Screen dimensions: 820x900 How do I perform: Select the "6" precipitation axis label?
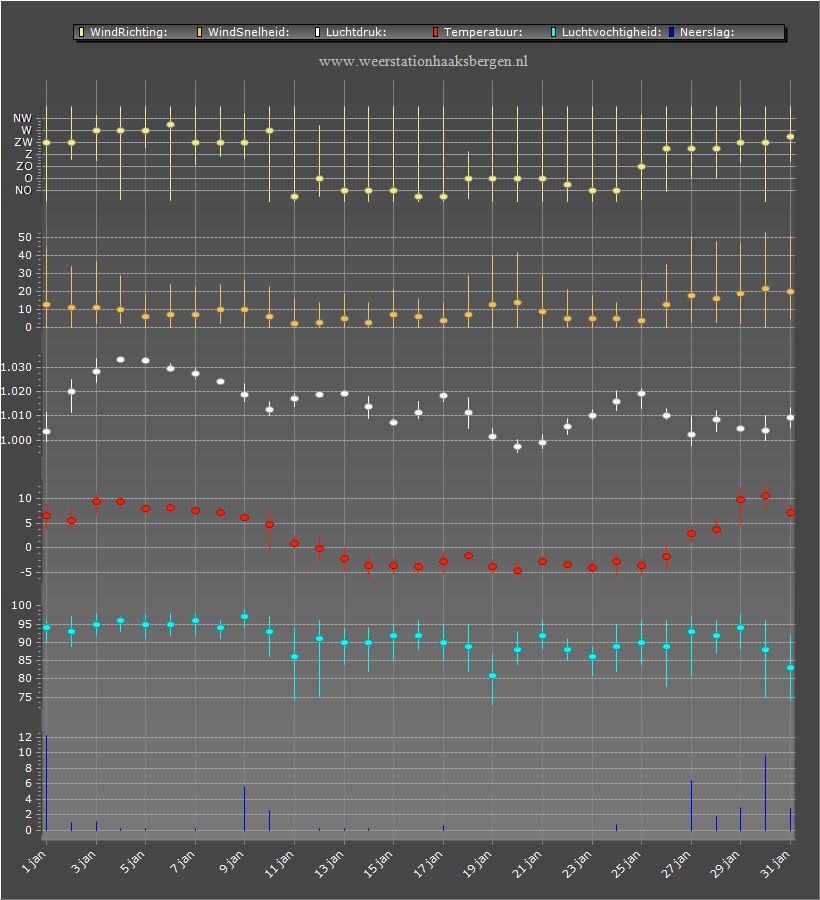pyautogui.click(x=29, y=783)
